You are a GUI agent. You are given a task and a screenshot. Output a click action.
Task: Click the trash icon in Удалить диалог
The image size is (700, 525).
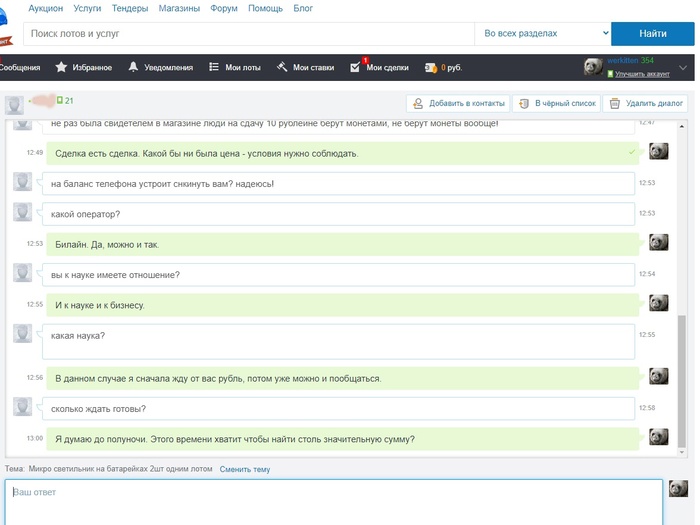pos(614,103)
